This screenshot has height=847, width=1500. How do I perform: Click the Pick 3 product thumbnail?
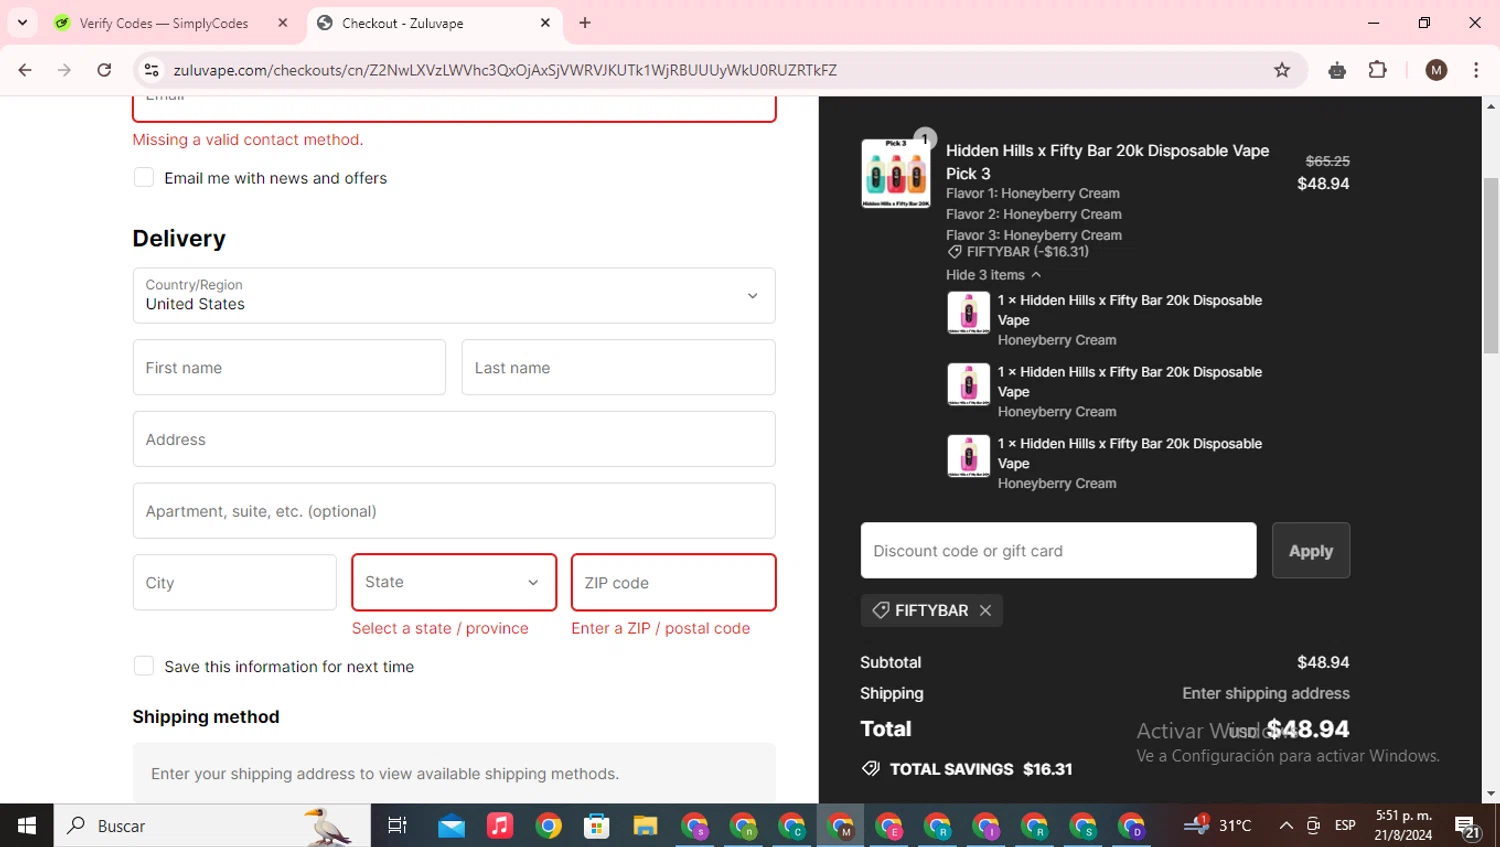click(896, 173)
